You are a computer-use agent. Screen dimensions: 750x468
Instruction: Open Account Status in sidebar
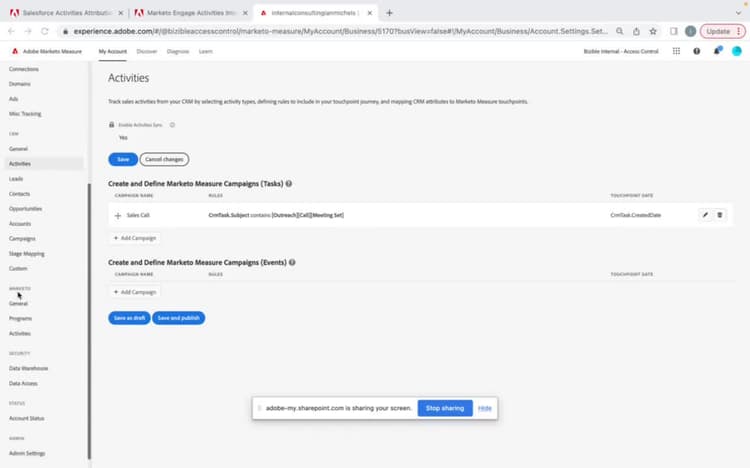(27, 418)
